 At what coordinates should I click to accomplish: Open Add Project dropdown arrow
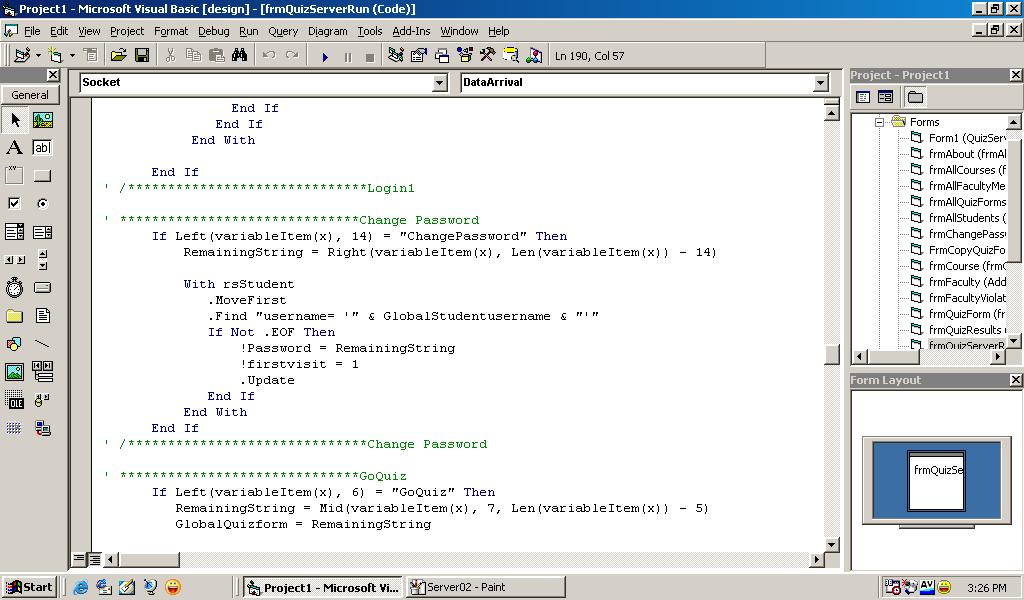[38, 55]
